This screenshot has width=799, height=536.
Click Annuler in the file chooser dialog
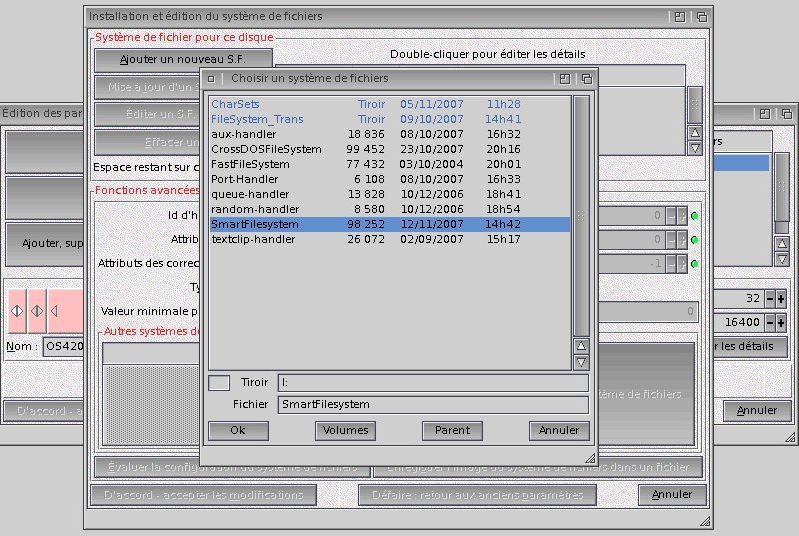pos(559,431)
